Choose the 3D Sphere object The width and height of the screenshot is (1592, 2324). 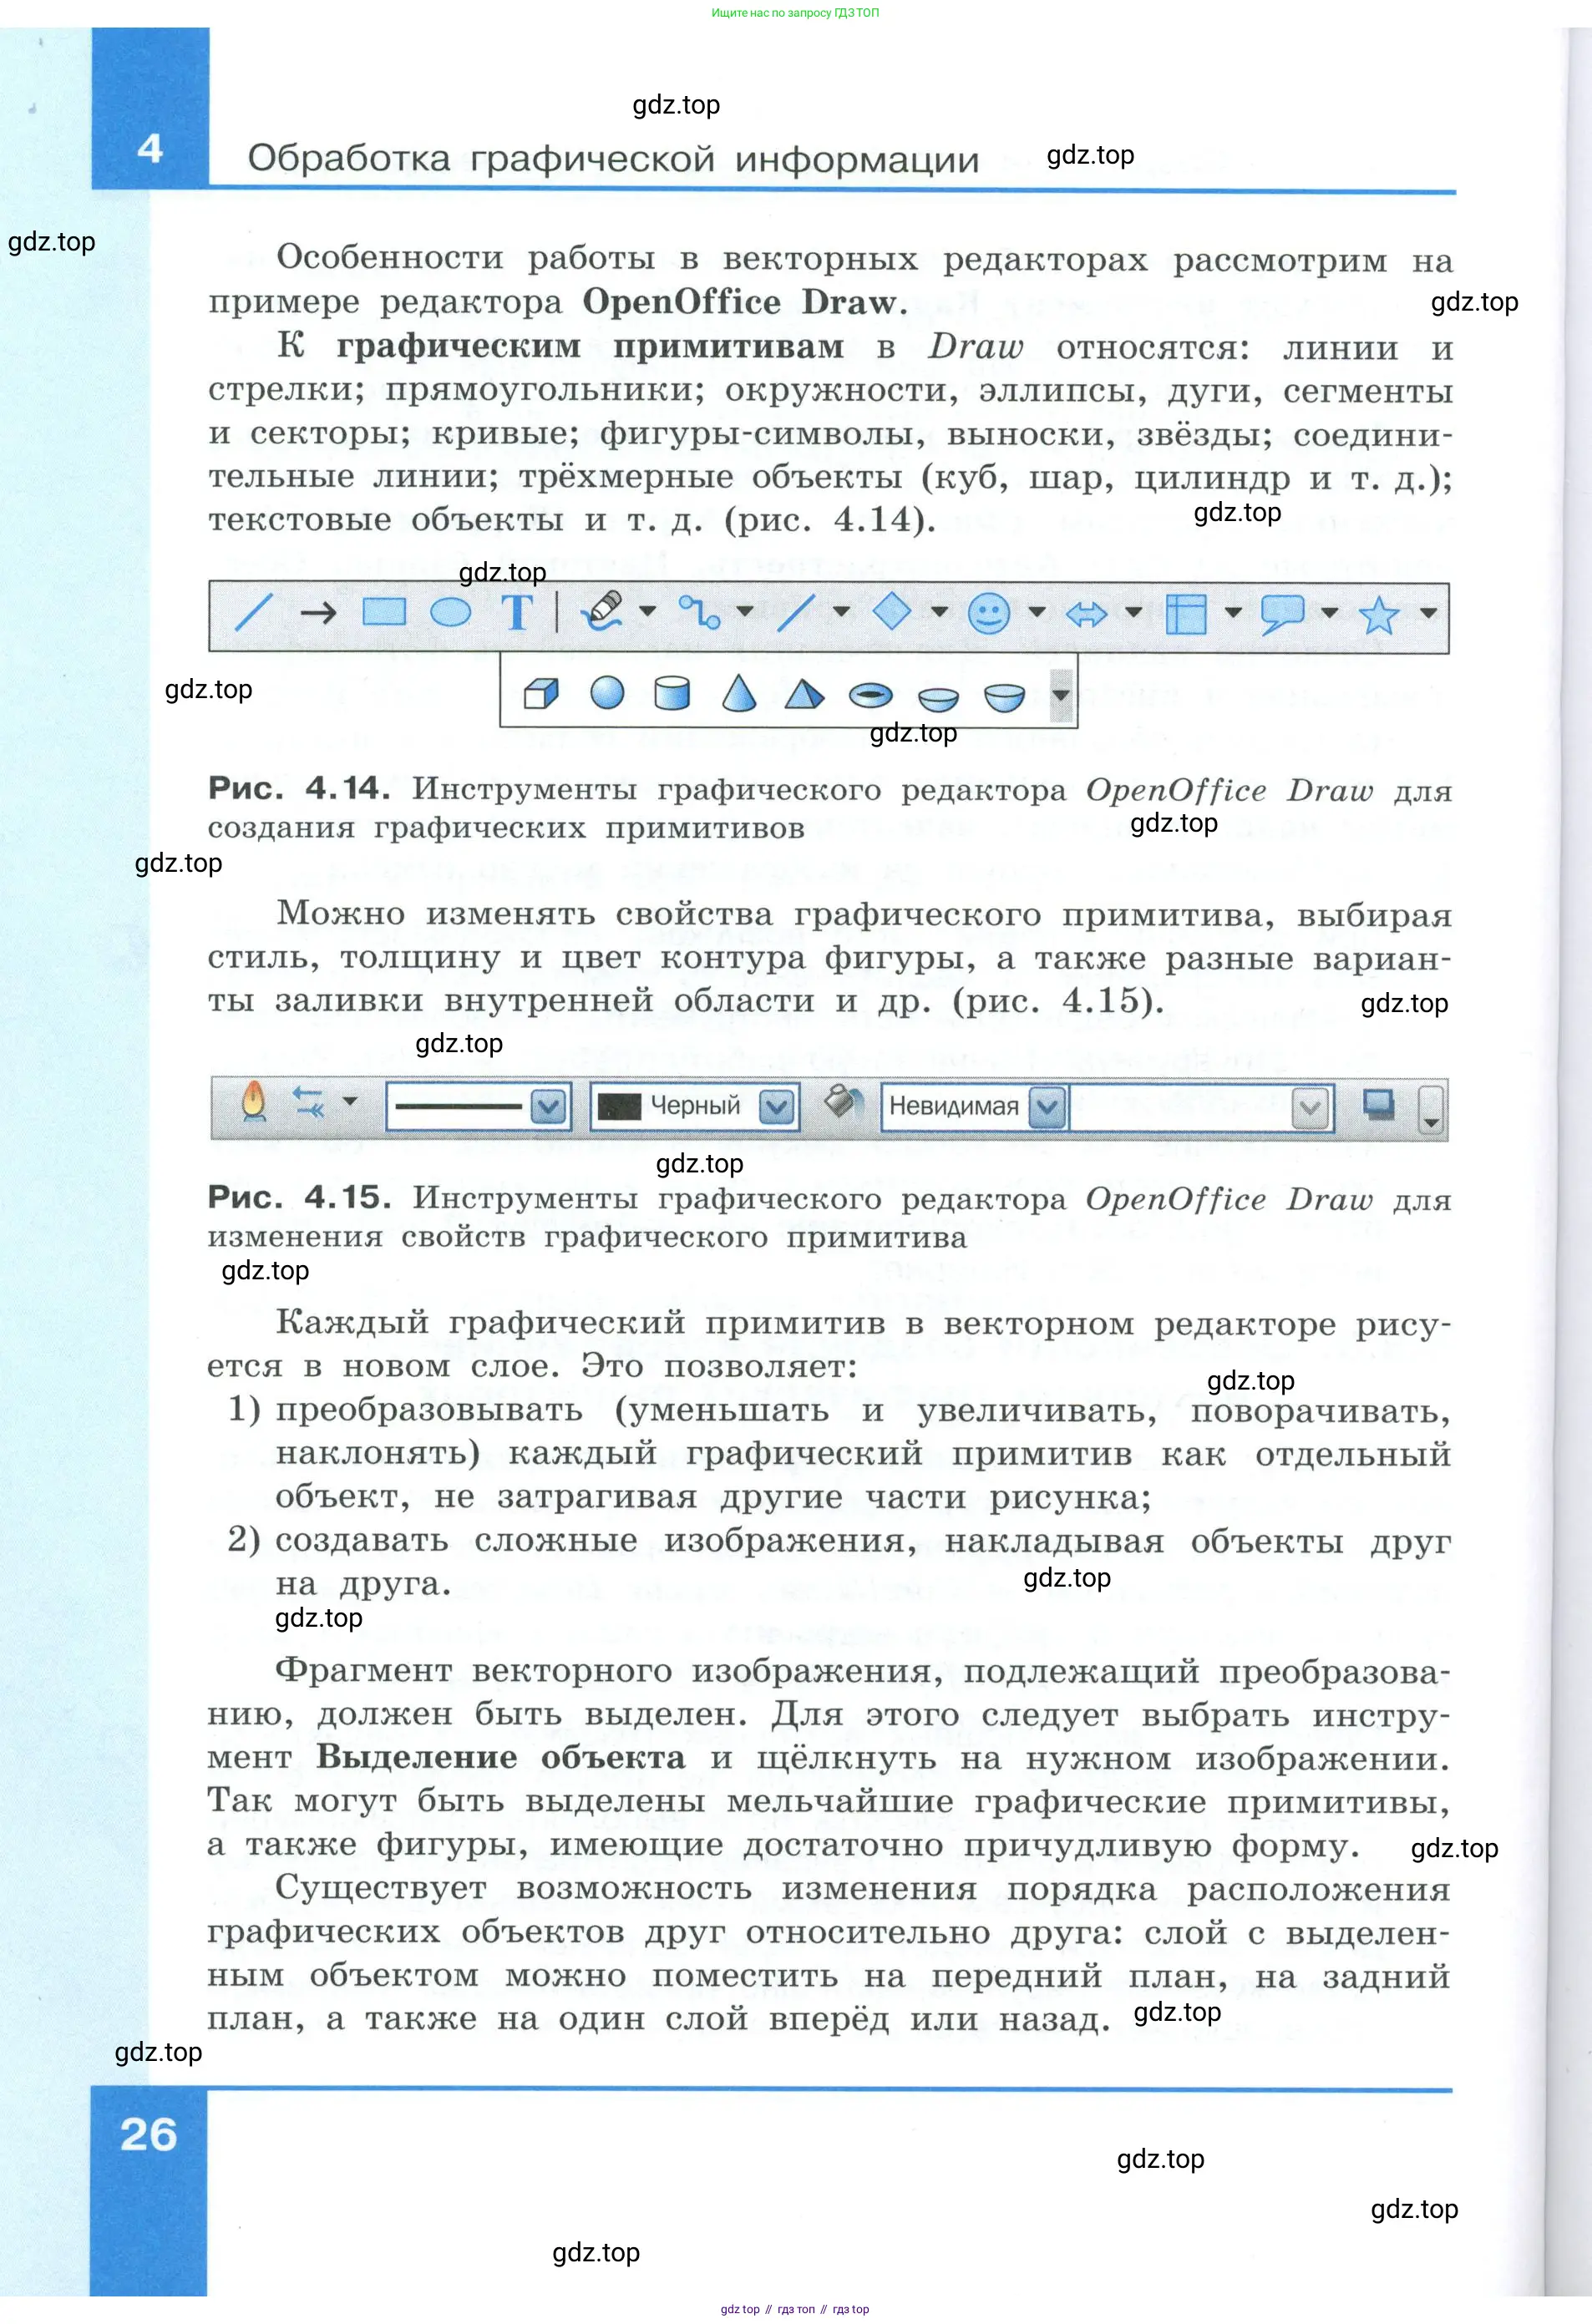pos(607,692)
